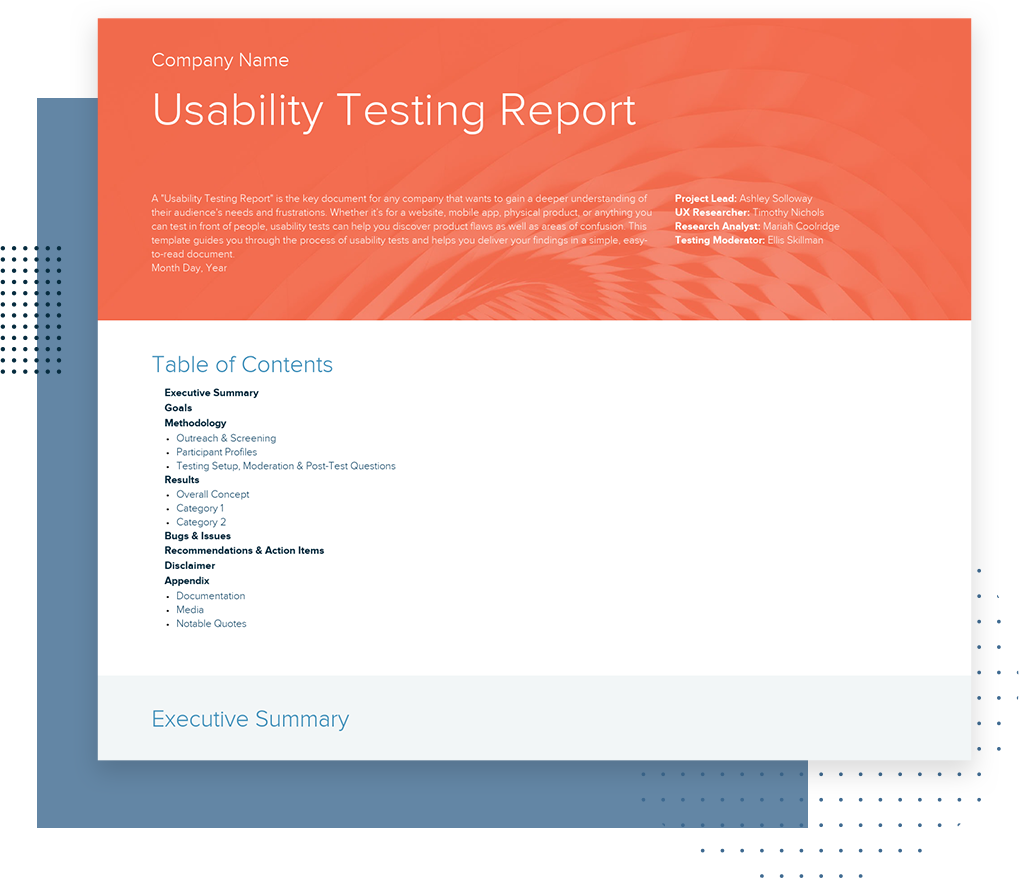Click Bugs & Issues in the contents

197,536
